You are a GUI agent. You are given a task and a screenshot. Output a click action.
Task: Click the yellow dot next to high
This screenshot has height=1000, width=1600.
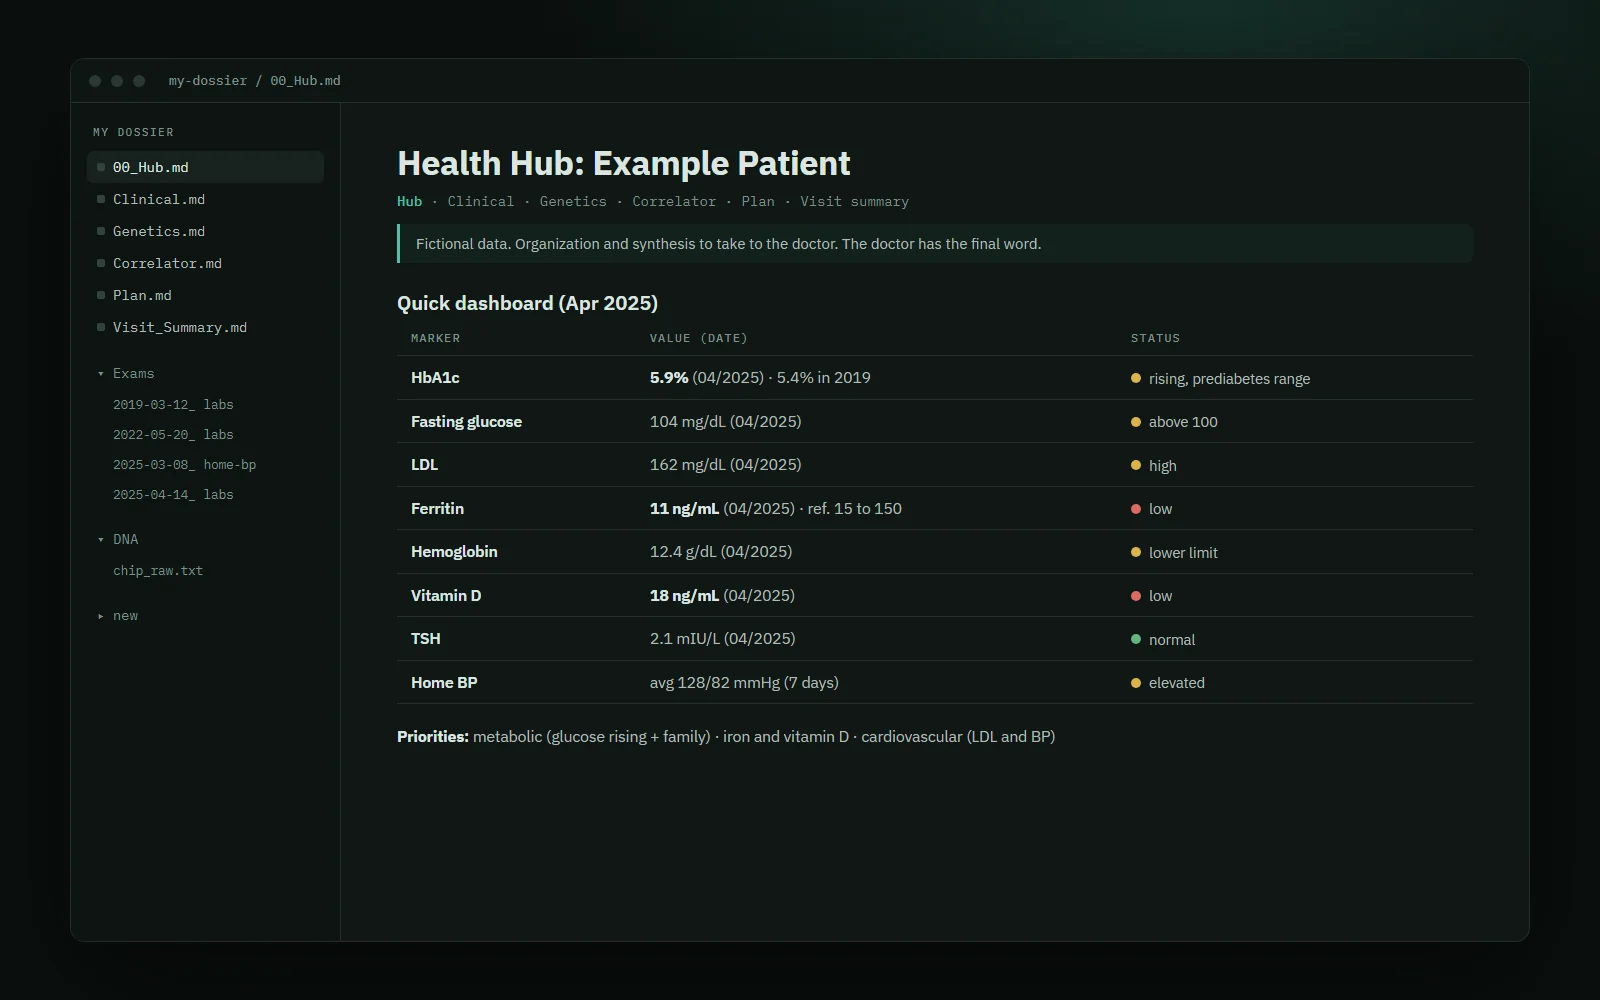1136,465
